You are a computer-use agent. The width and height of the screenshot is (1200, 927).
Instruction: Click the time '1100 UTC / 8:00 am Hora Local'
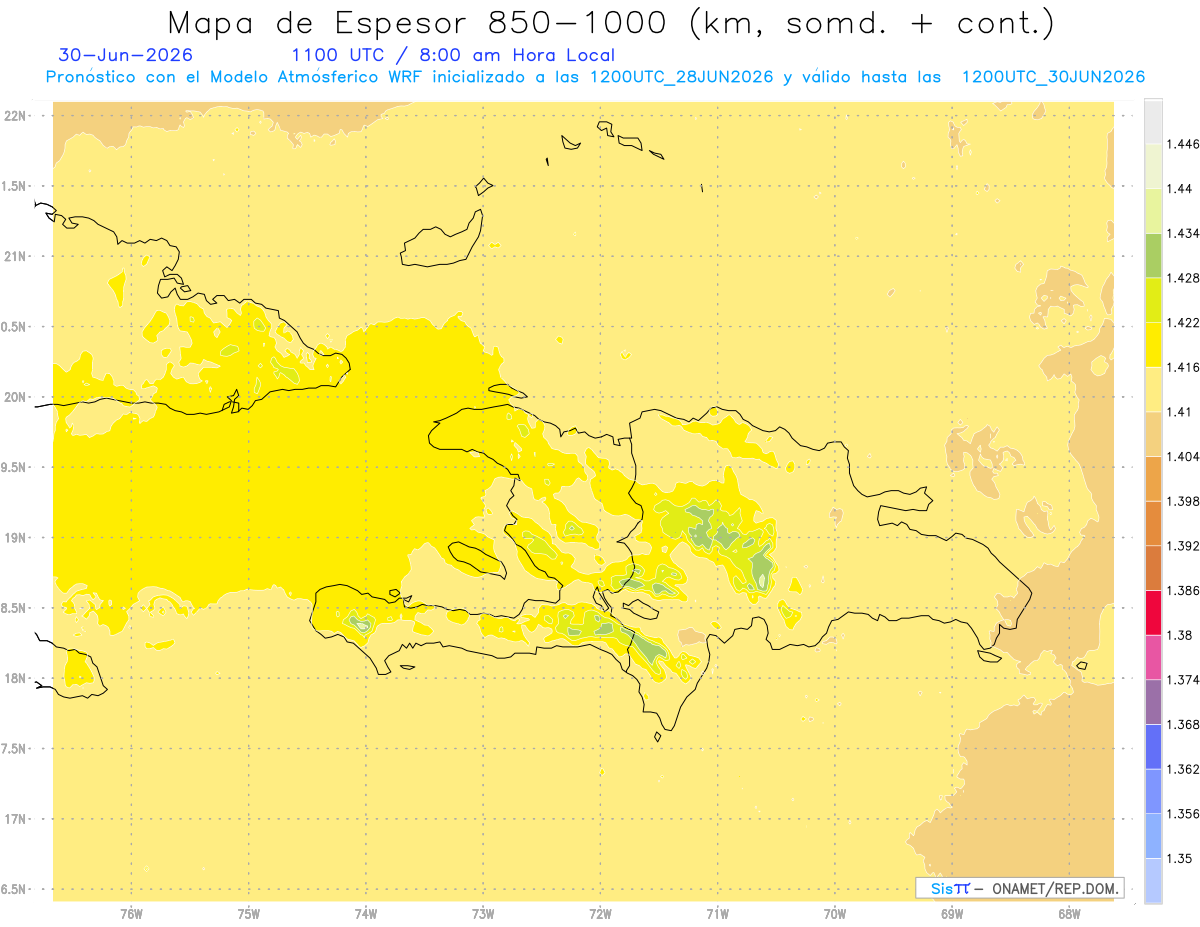(453, 55)
